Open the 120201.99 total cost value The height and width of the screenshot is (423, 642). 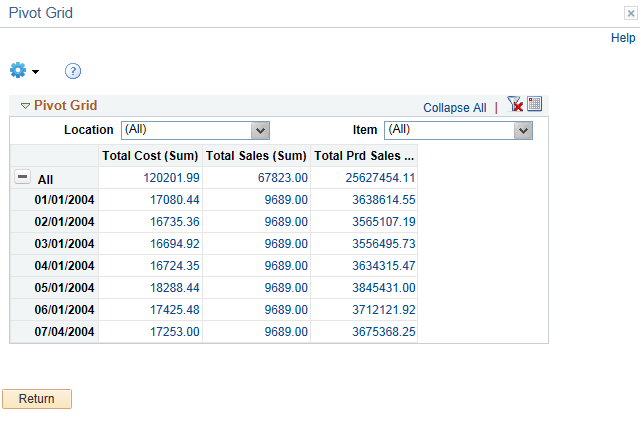(x=172, y=178)
